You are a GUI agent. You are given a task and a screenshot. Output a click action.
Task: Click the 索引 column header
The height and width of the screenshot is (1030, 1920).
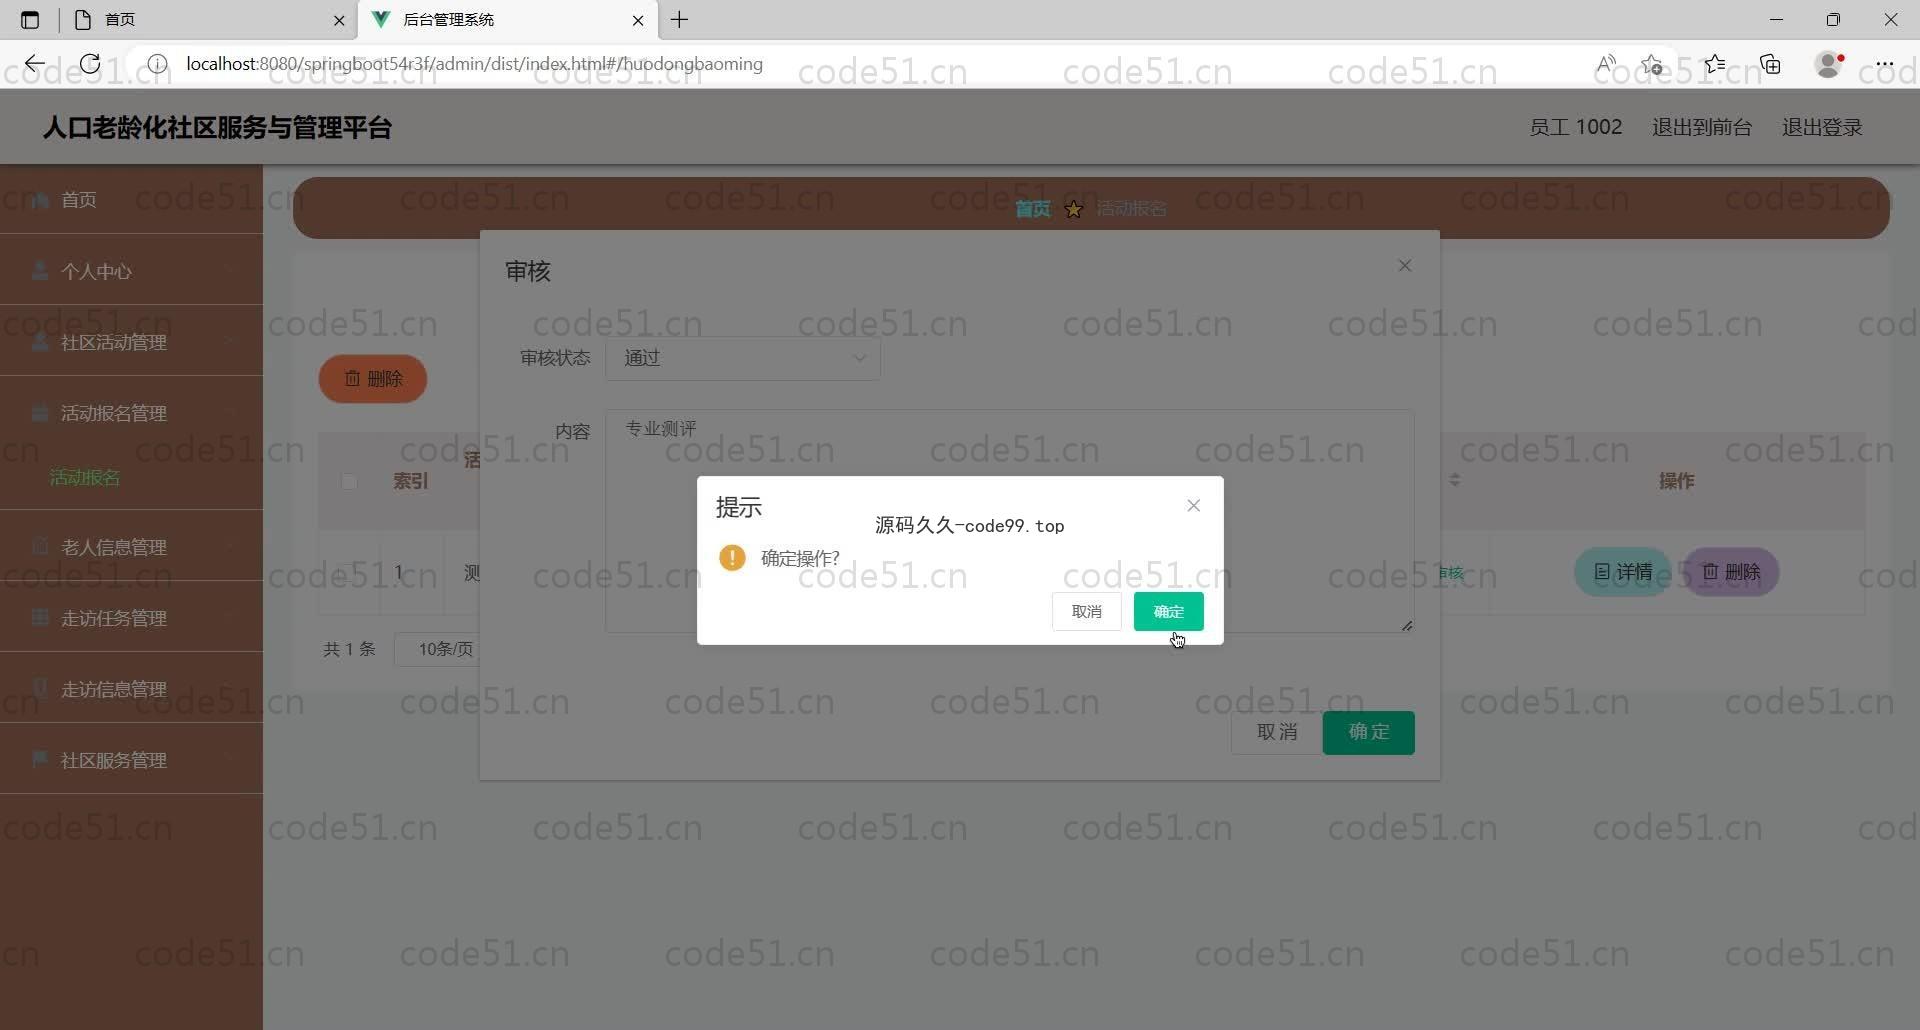tap(410, 481)
